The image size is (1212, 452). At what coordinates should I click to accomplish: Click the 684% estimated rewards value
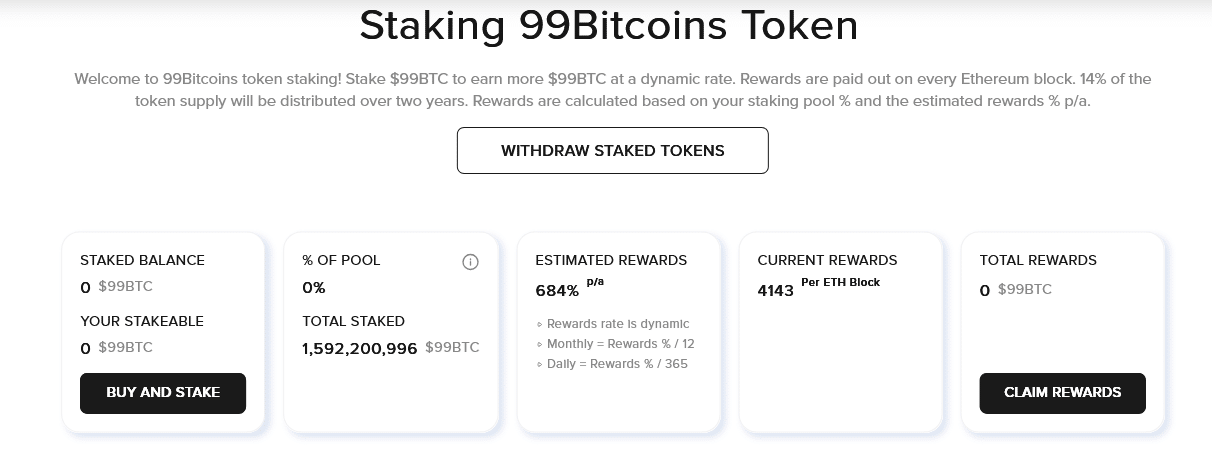(x=557, y=291)
